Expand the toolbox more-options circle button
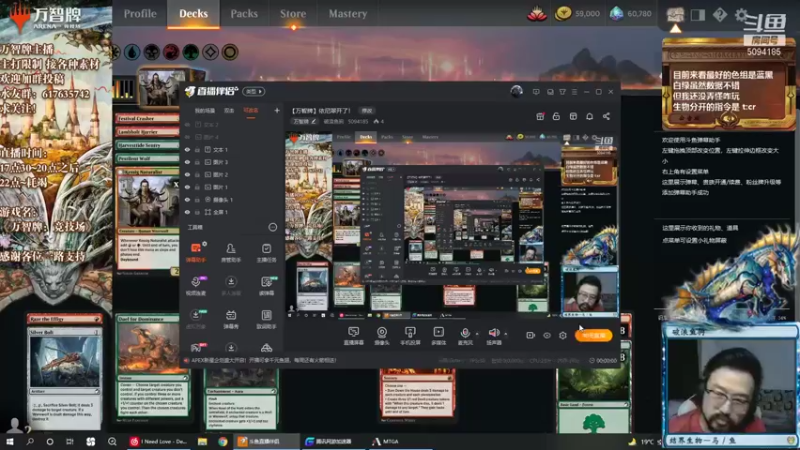Image resolution: width=800 pixels, height=450 pixels. (x=272, y=227)
